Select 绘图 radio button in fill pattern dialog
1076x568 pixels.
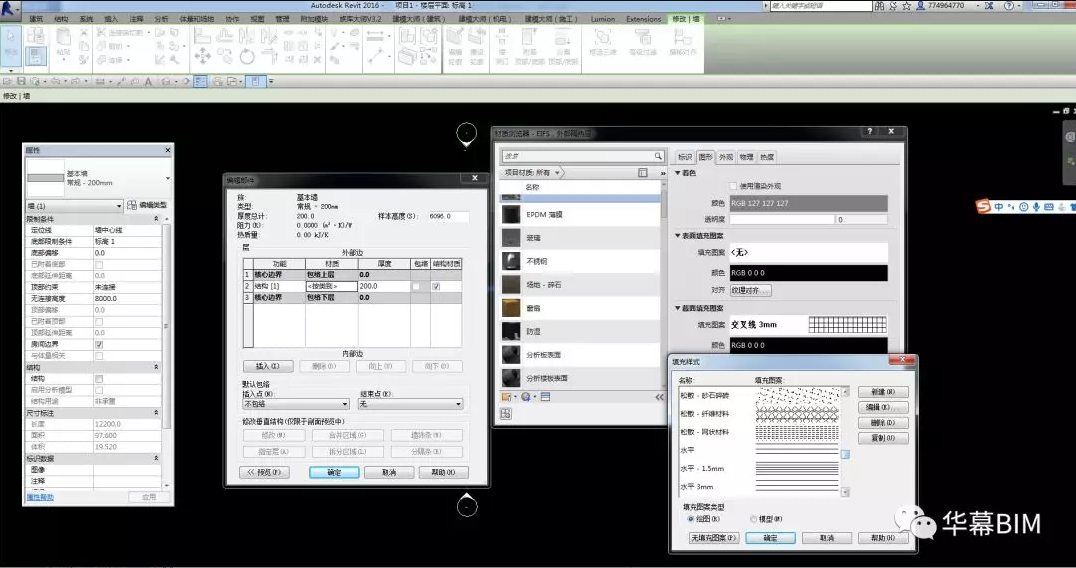click(x=690, y=519)
